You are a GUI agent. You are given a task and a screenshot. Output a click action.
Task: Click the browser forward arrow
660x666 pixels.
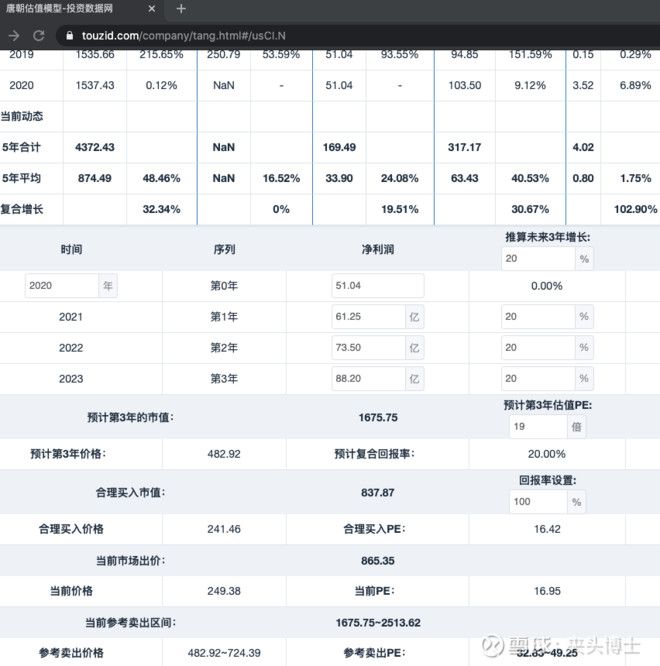click(14, 36)
